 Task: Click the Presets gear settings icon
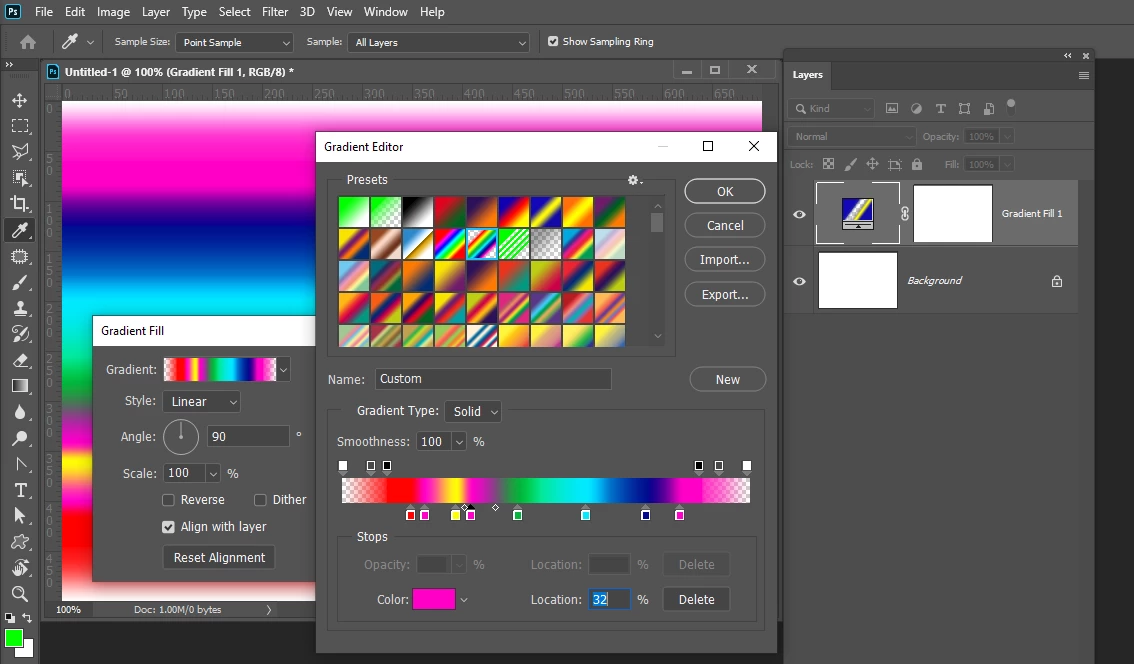coord(634,180)
